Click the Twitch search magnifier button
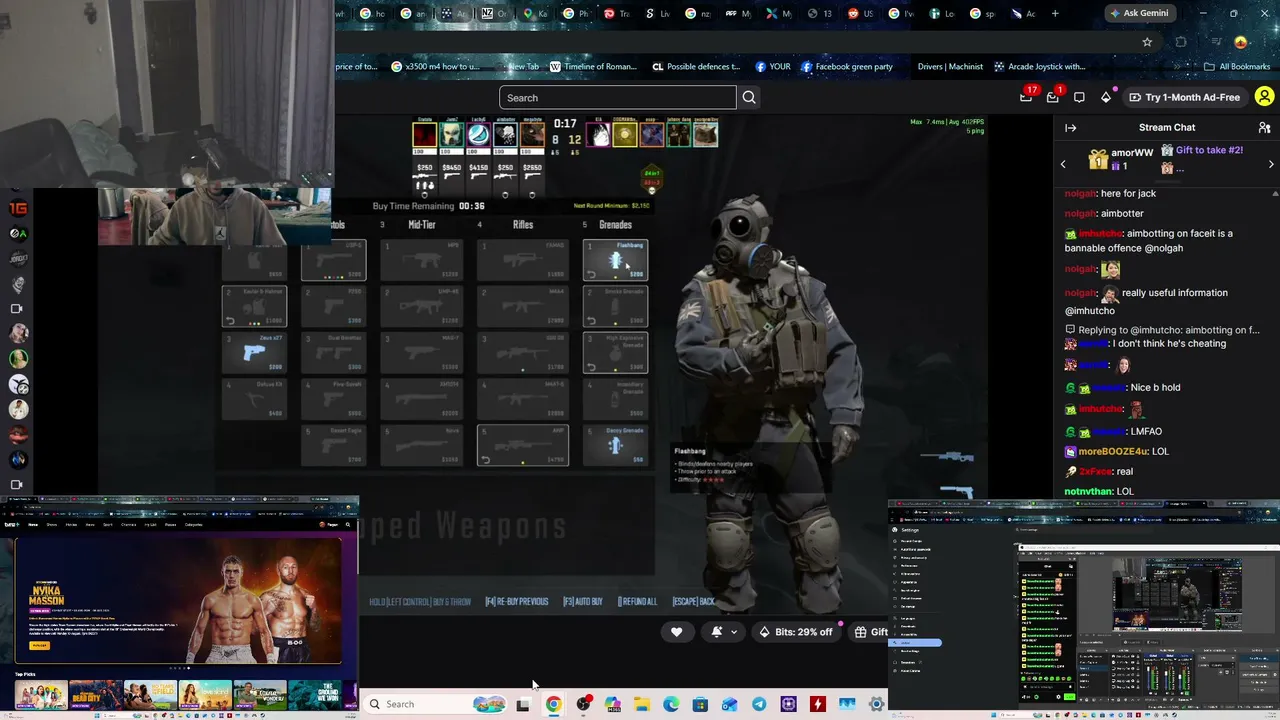Viewport: 1280px width, 720px height. click(749, 97)
